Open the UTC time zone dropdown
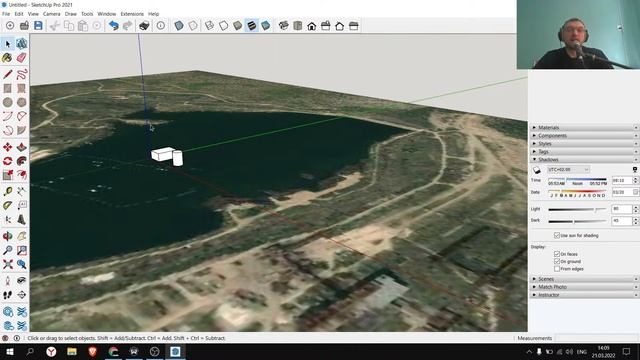 pyautogui.click(x=568, y=169)
